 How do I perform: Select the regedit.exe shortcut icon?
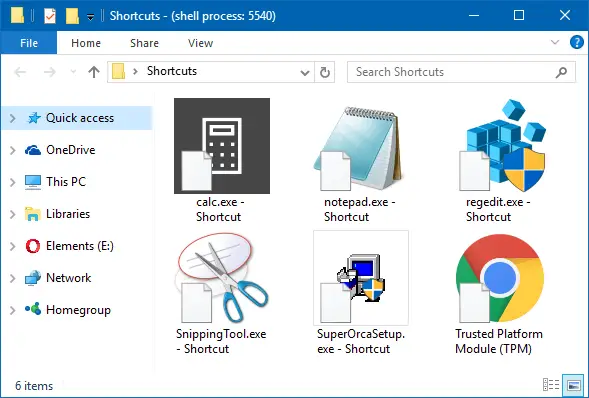(x=503, y=145)
